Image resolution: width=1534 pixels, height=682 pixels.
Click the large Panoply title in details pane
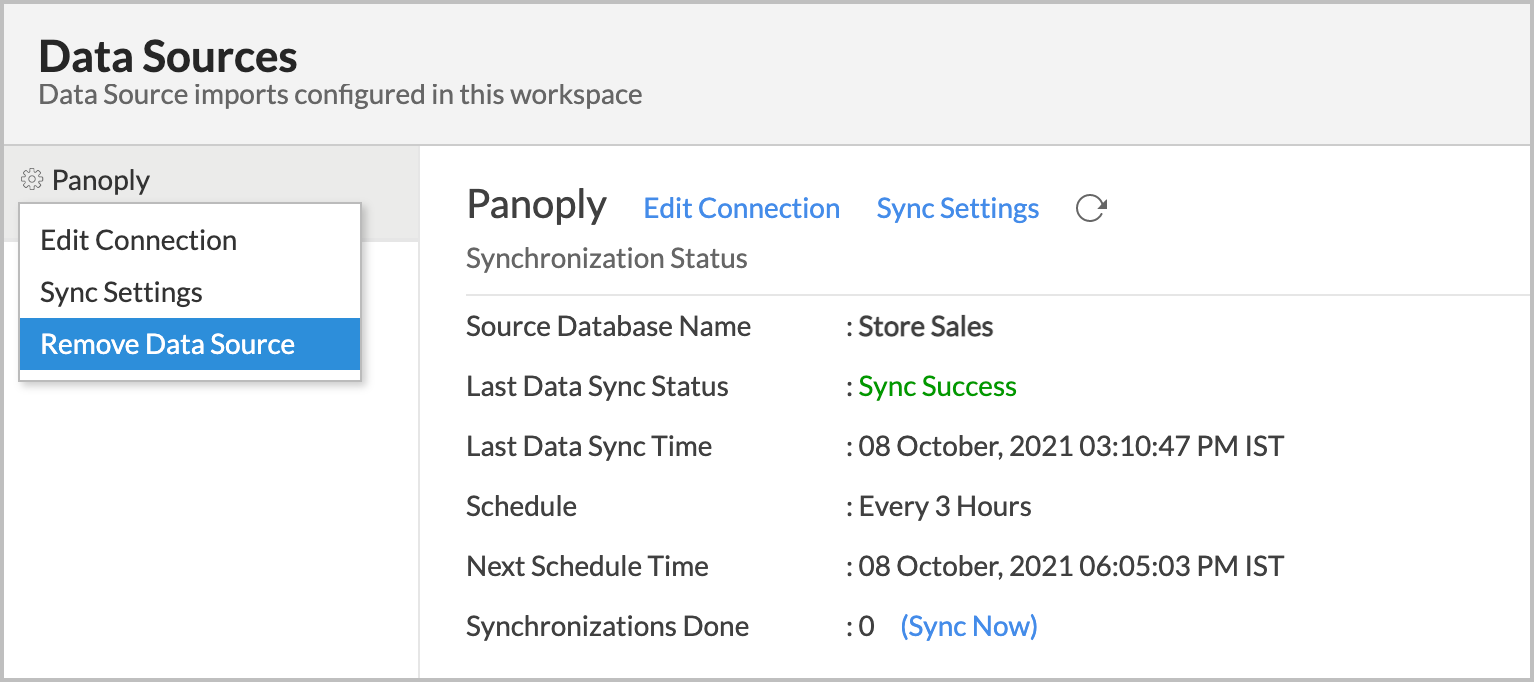click(537, 205)
